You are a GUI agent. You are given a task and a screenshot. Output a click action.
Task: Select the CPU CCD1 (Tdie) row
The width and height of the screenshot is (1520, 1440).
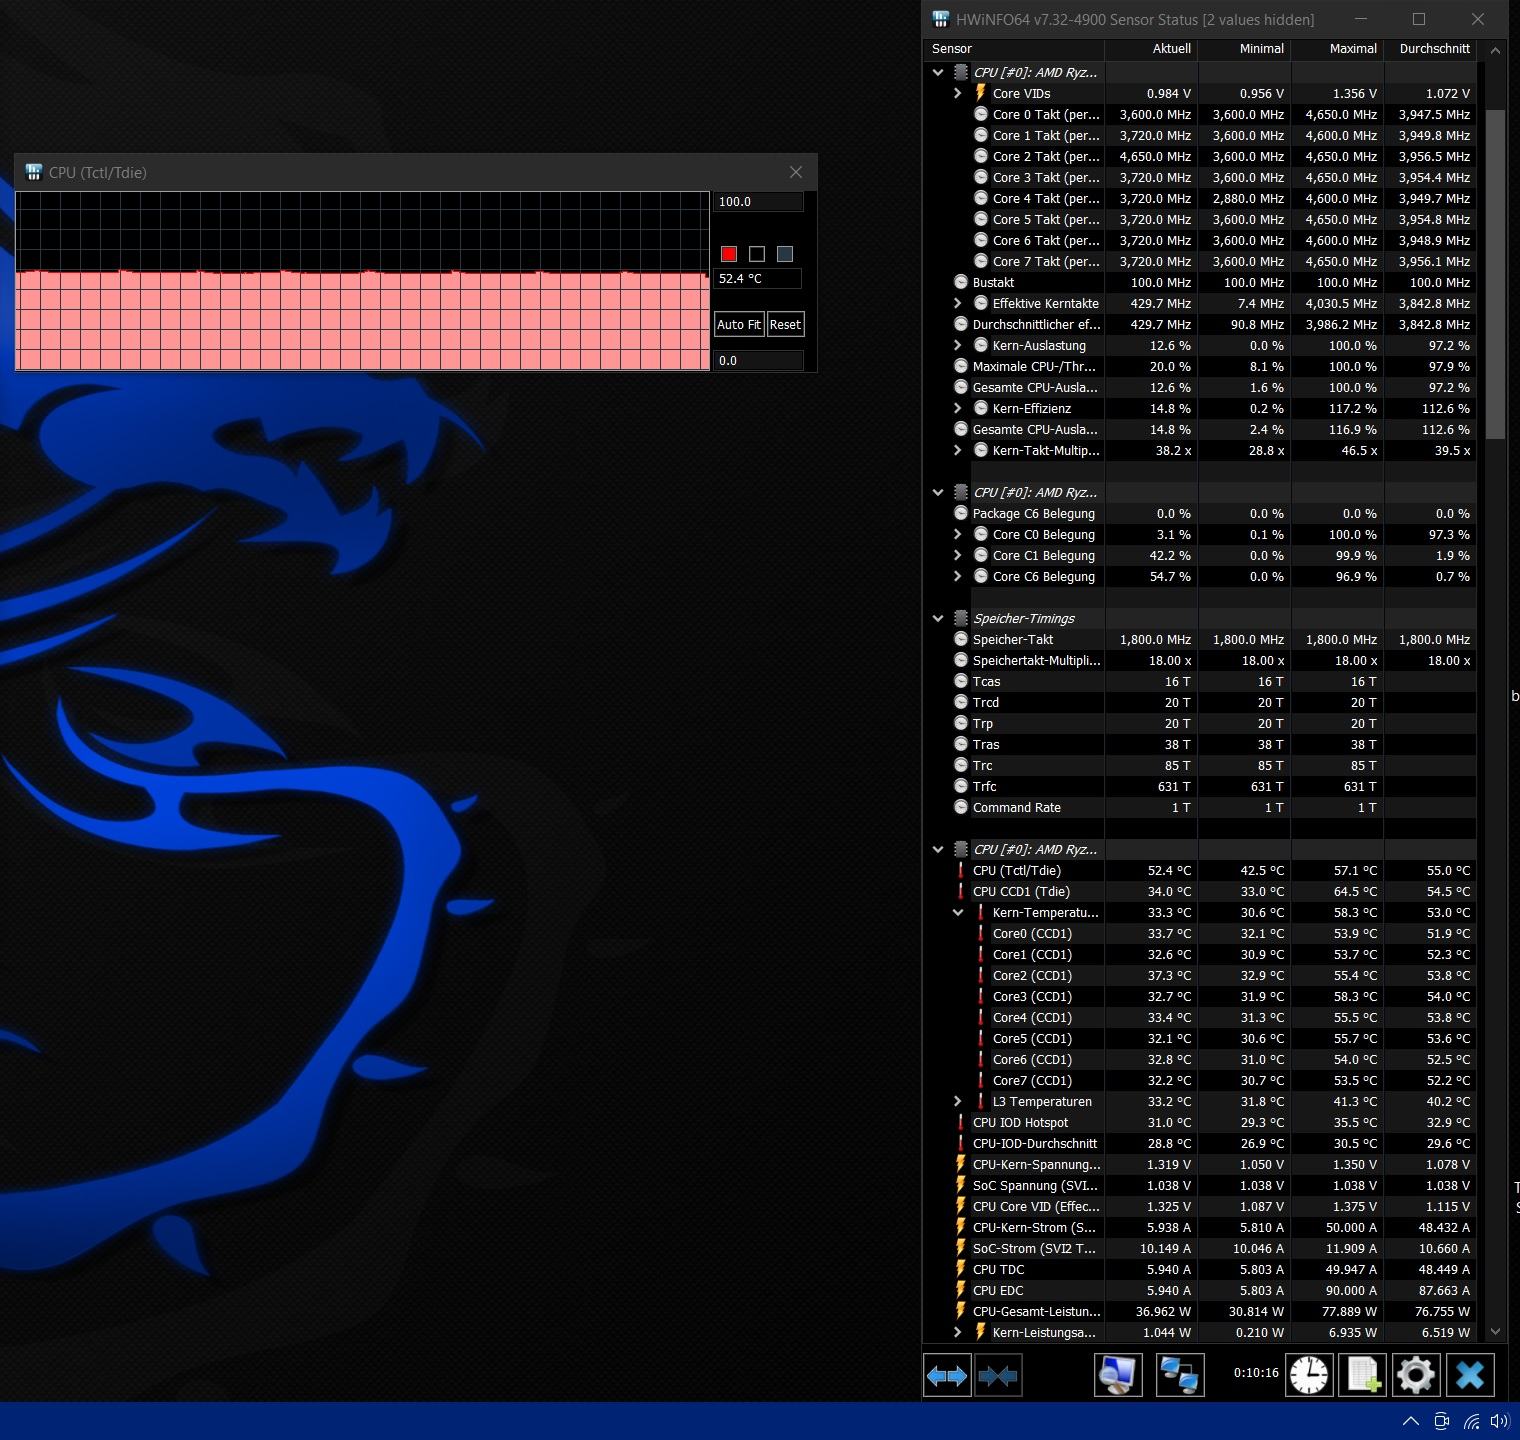tap(1200, 891)
